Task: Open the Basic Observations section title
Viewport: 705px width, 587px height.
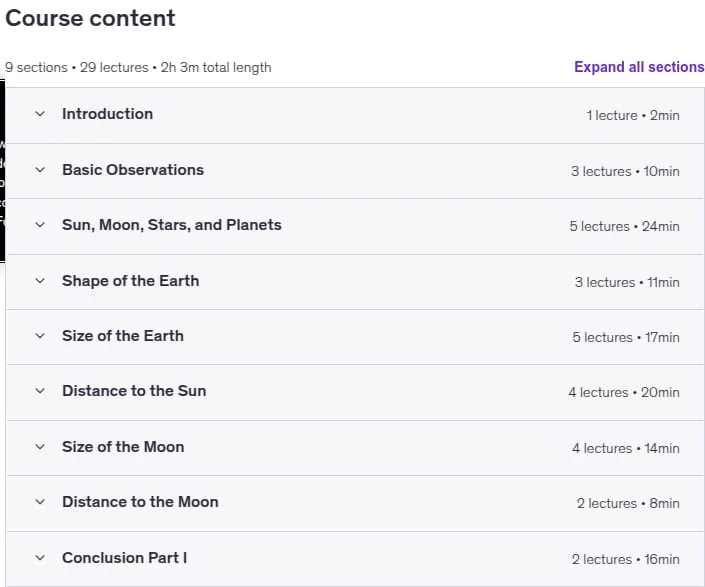Action: 133,170
